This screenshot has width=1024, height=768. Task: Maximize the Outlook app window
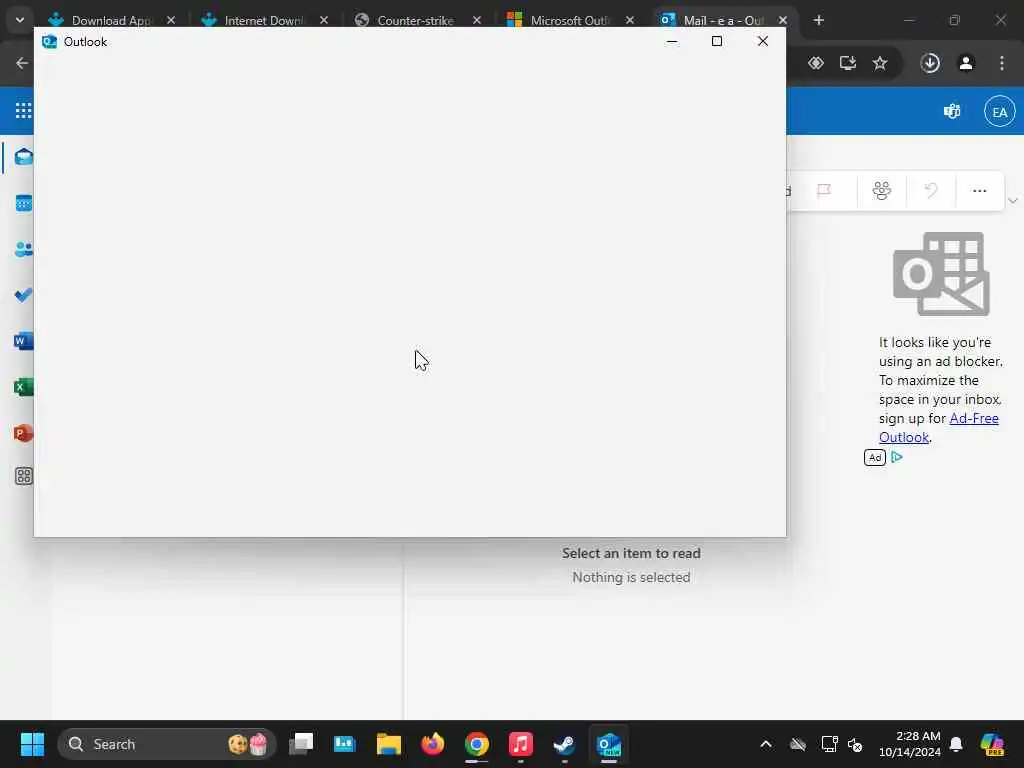(716, 41)
